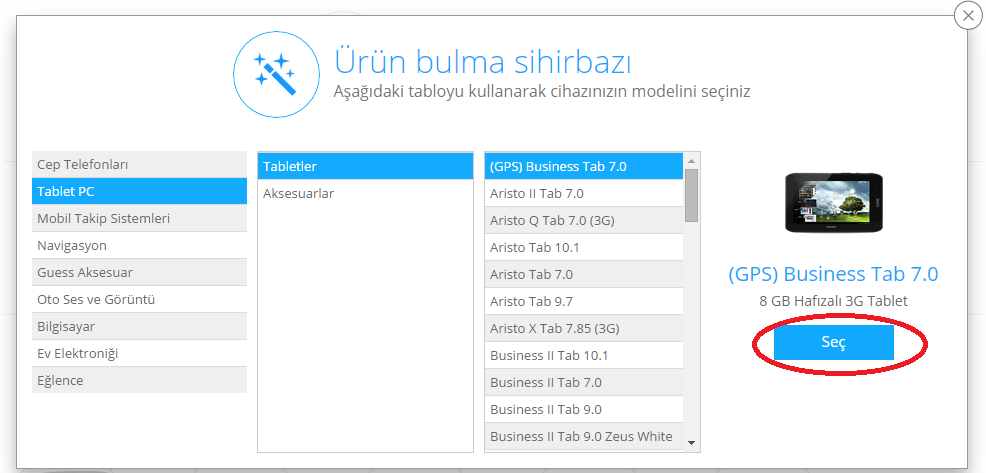Open the (GPS) Business Tab 7.0 title link
The image size is (986, 473).
[833, 274]
